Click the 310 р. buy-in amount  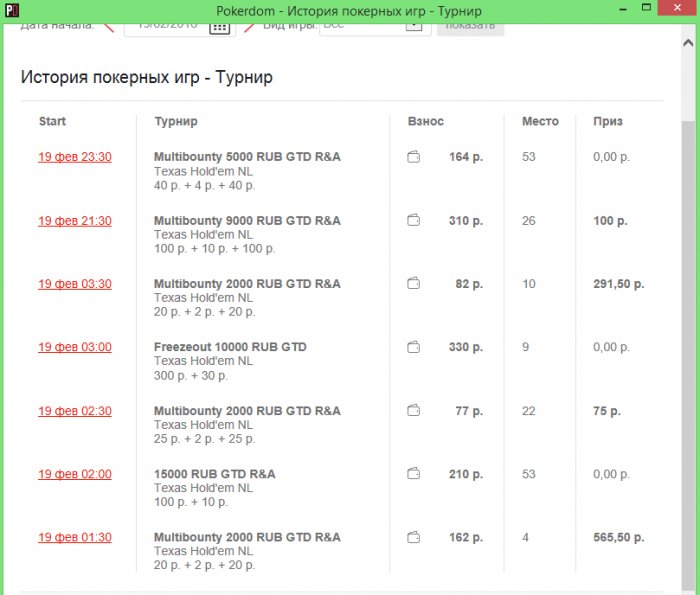[466, 221]
